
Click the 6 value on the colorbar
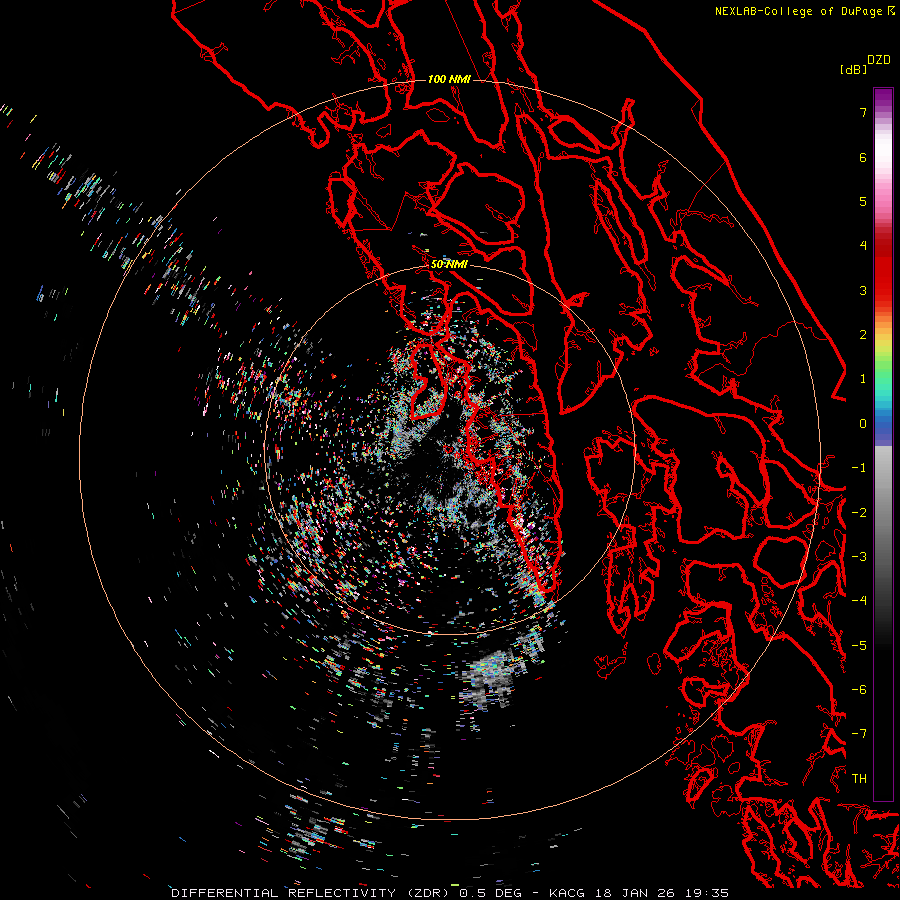tap(863, 157)
